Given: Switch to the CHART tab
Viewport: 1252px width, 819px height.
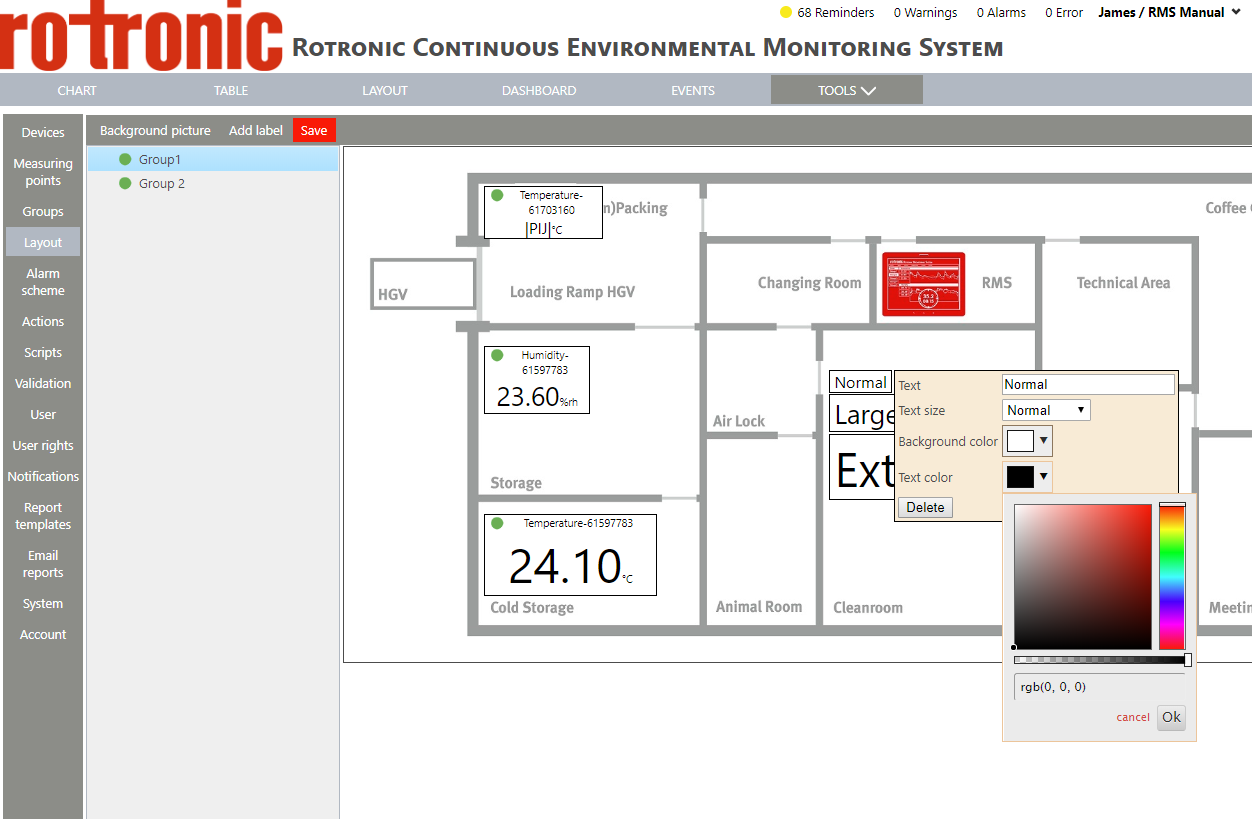Looking at the screenshot, I should tap(77, 90).
